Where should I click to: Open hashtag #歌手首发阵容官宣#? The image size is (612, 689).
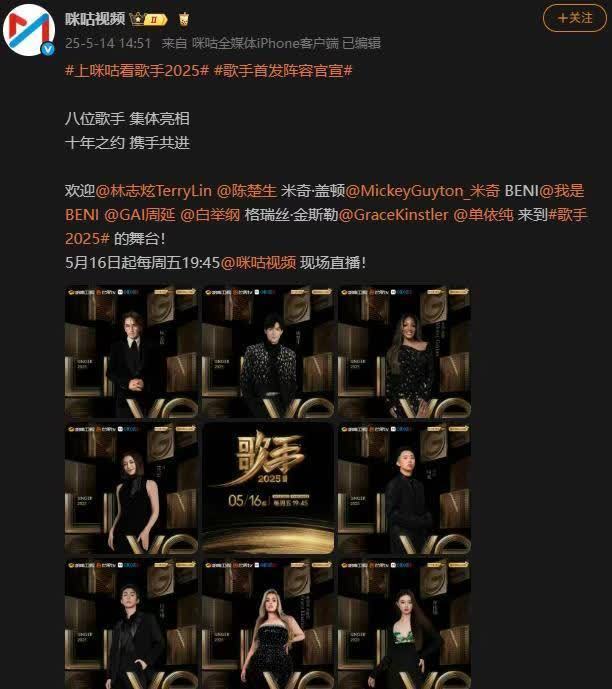tap(283, 70)
